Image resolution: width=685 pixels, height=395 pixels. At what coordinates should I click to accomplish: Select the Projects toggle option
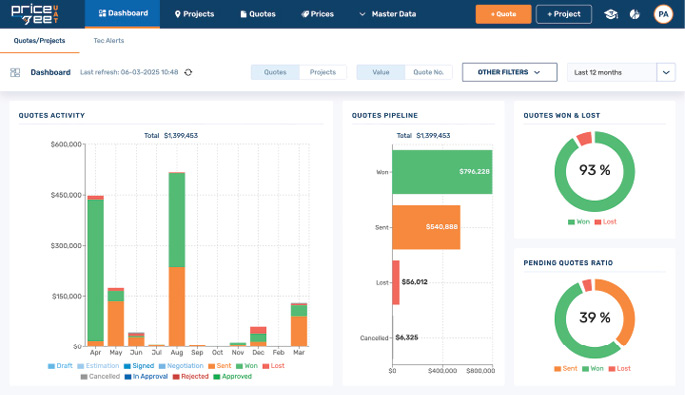(323, 72)
